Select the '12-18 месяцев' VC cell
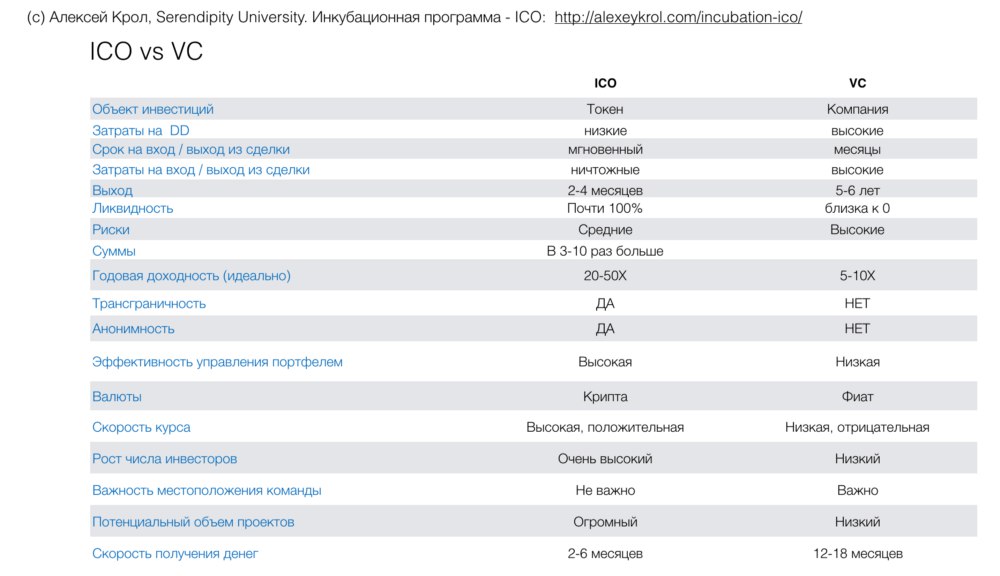1000x576 pixels. pos(857,553)
